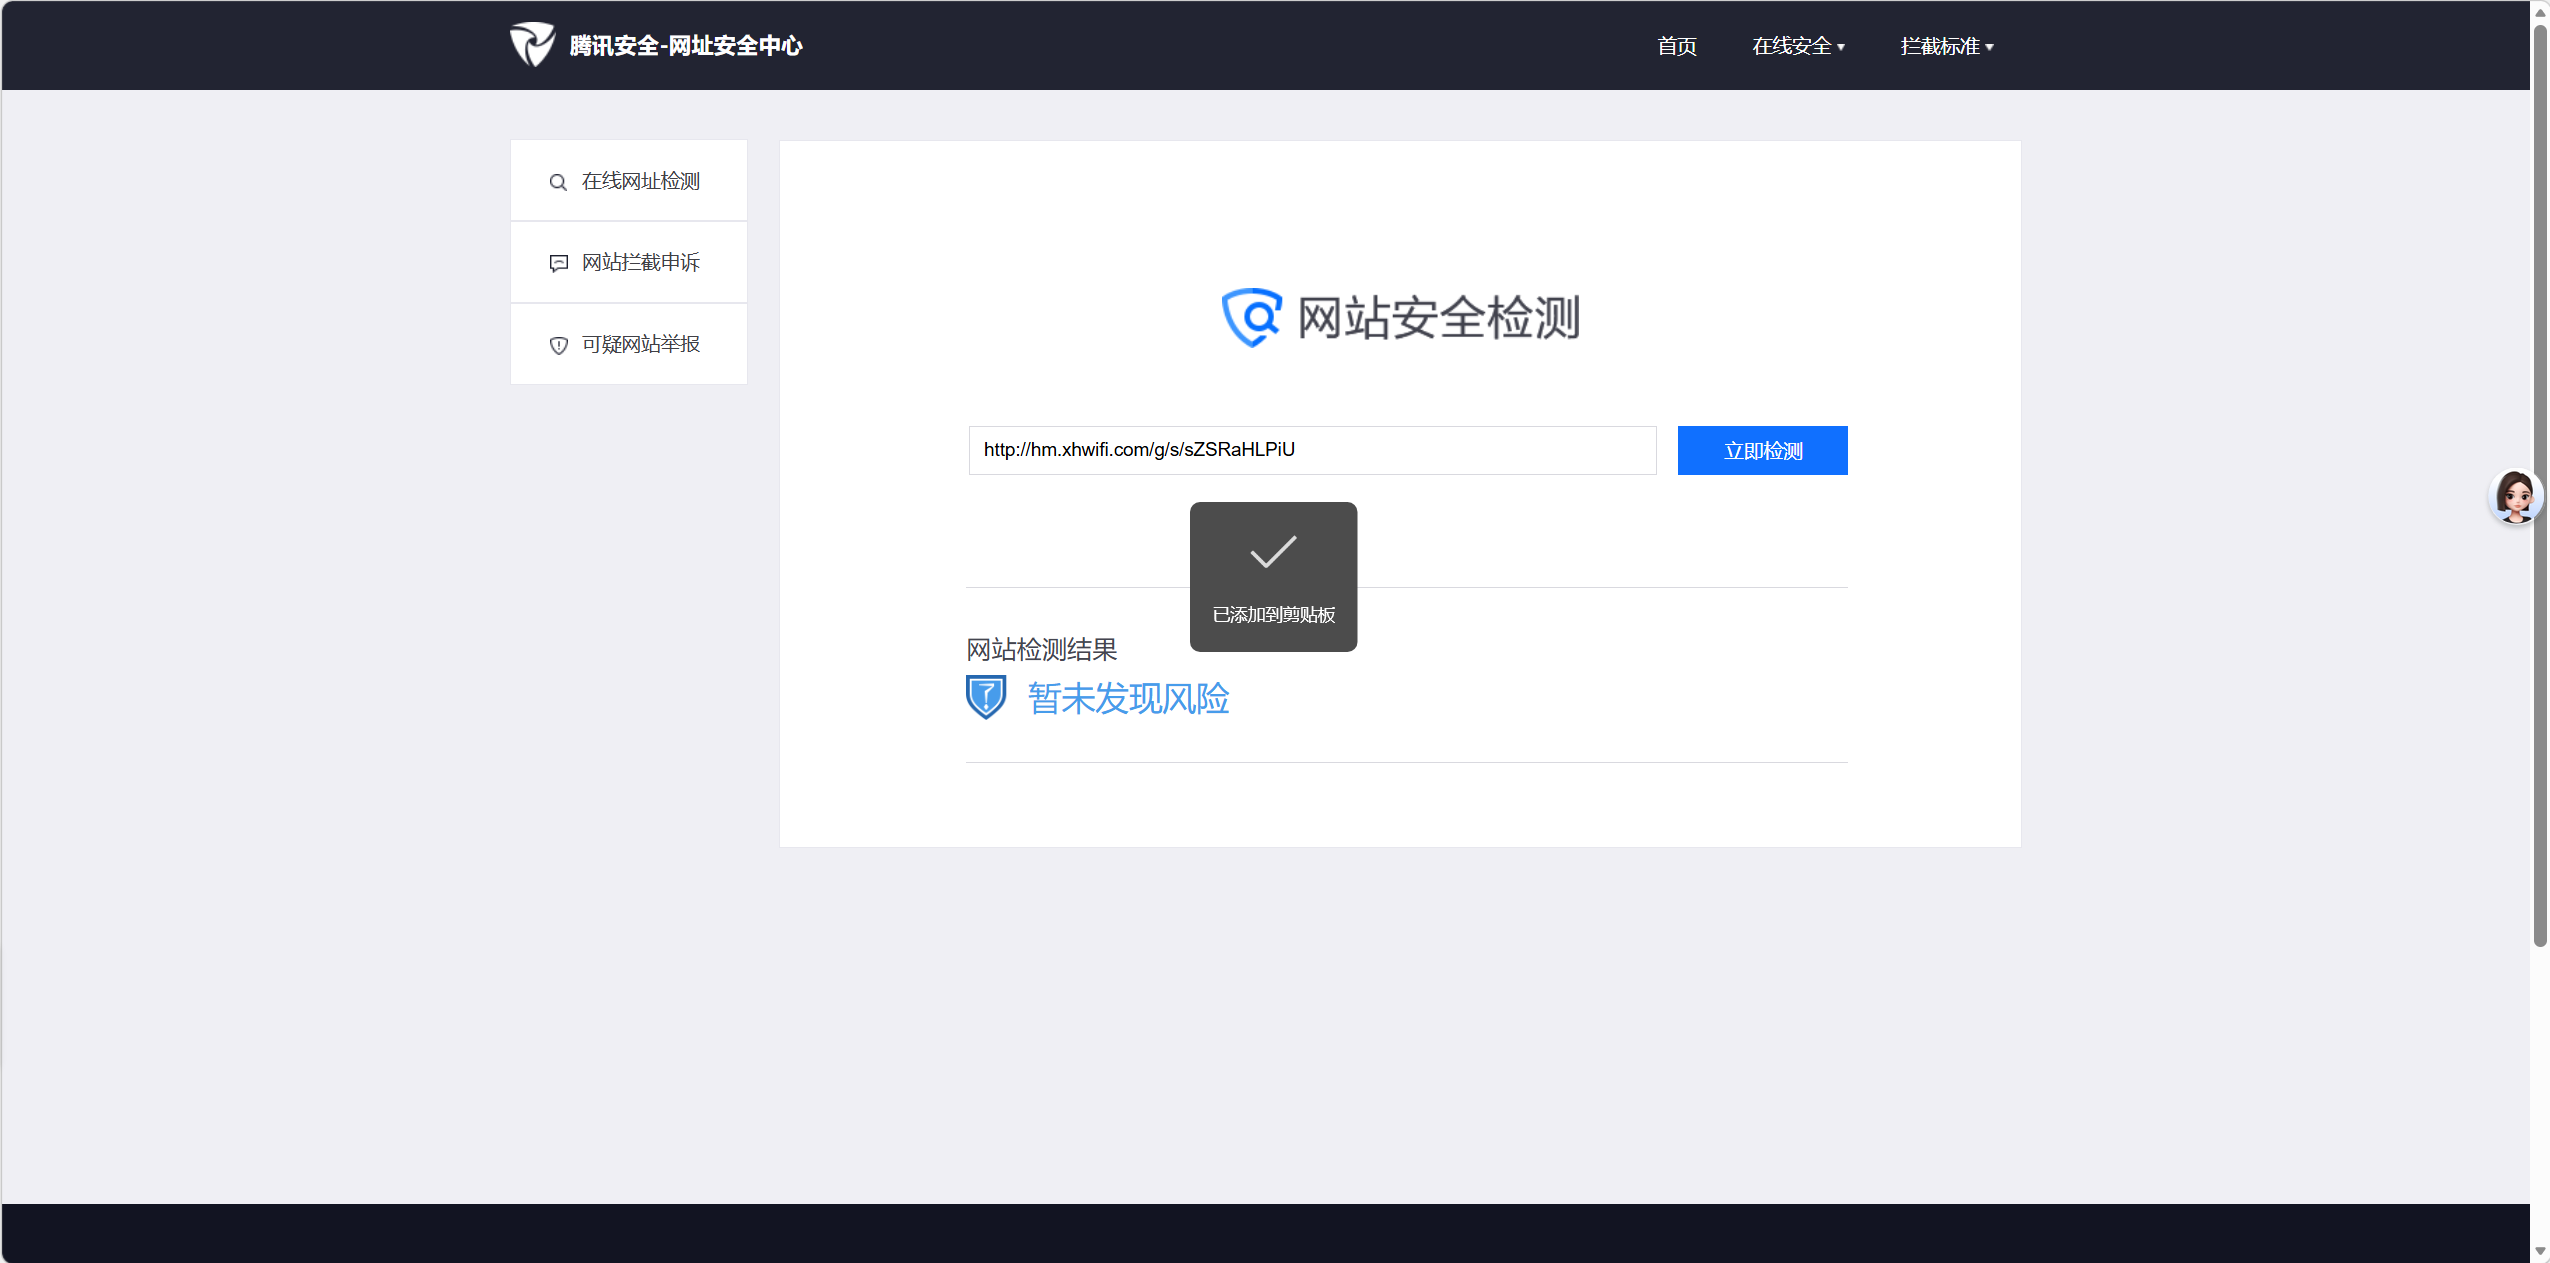Open 网站拦截申诉 sidebar item
This screenshot has width=2550, height=1263.
click(x=640, y=262)
